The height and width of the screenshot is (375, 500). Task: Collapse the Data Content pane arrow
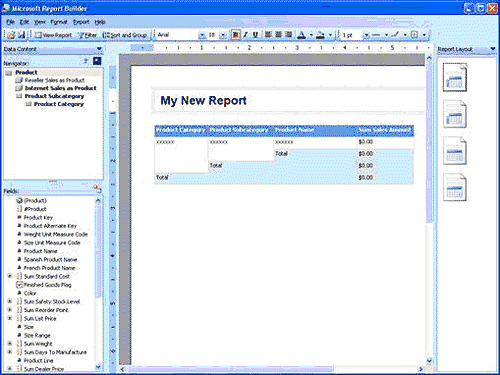99,49
